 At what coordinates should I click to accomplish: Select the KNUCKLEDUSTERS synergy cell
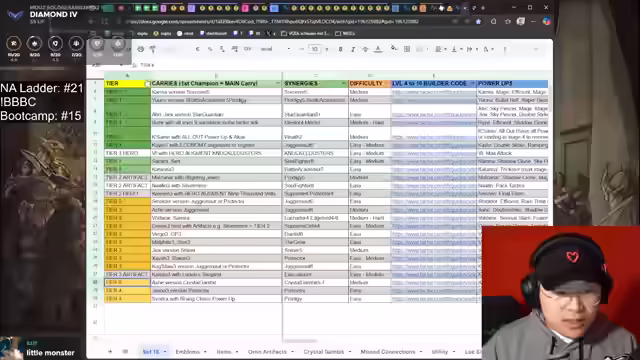click(x=316, y=153)
